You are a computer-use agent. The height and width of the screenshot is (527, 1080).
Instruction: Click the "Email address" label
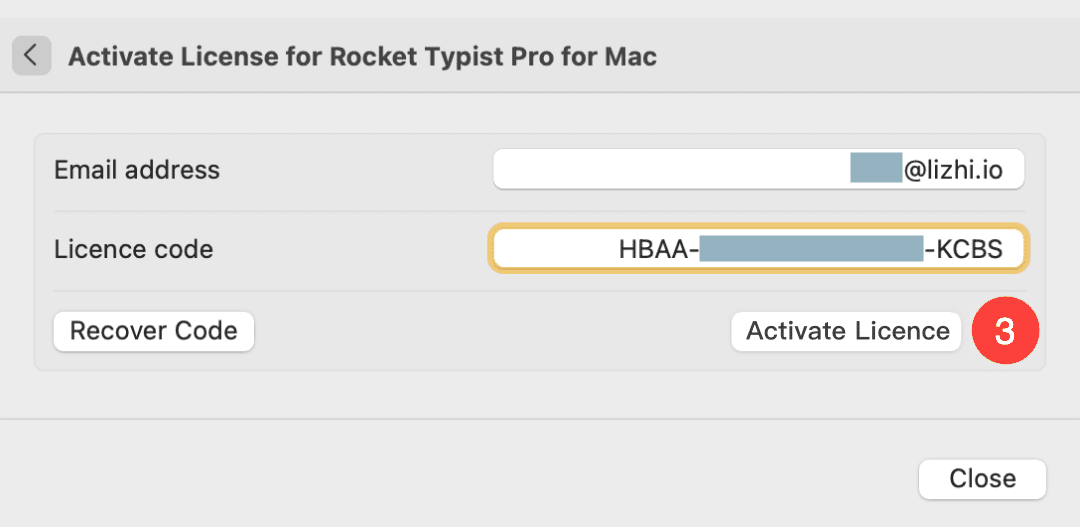coord(137,170)
